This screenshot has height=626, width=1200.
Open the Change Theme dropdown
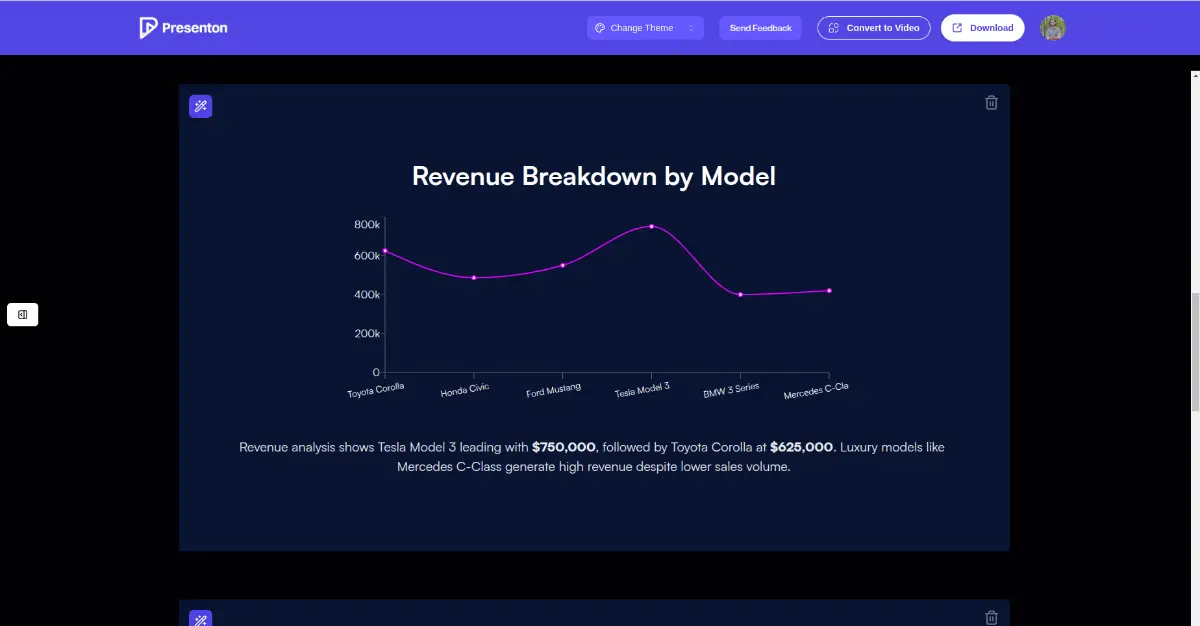[645, 28]
